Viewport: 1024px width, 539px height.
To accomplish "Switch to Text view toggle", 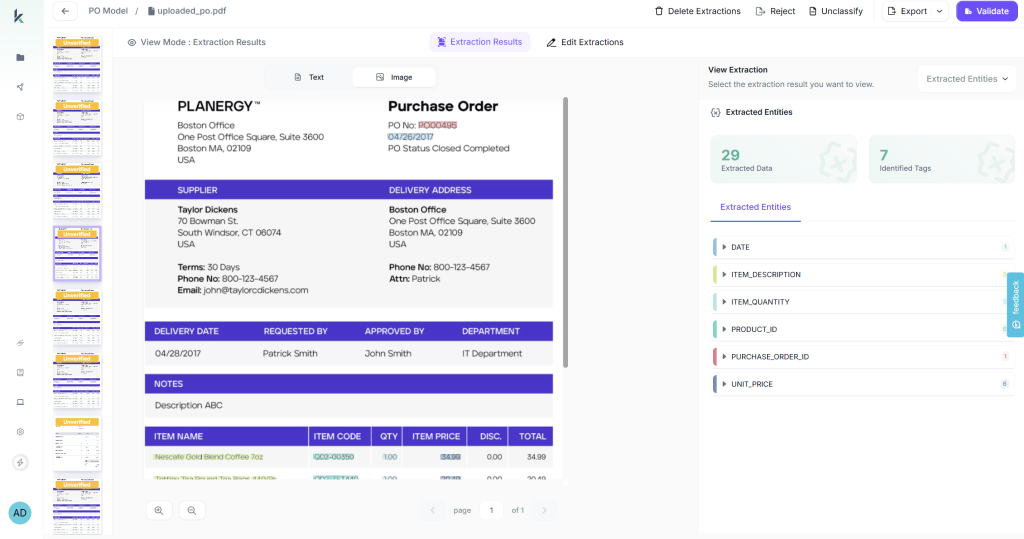I will 309,77.
